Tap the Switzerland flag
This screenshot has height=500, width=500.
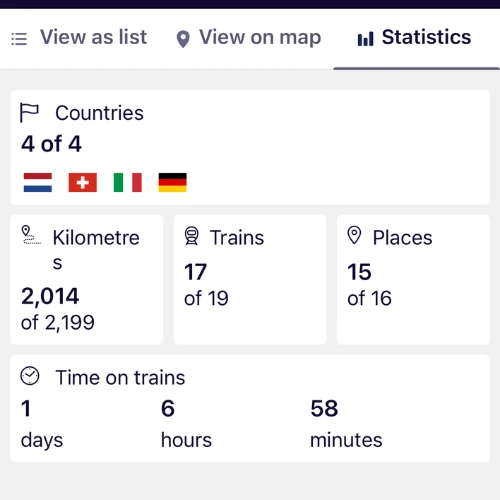[83, 182]
